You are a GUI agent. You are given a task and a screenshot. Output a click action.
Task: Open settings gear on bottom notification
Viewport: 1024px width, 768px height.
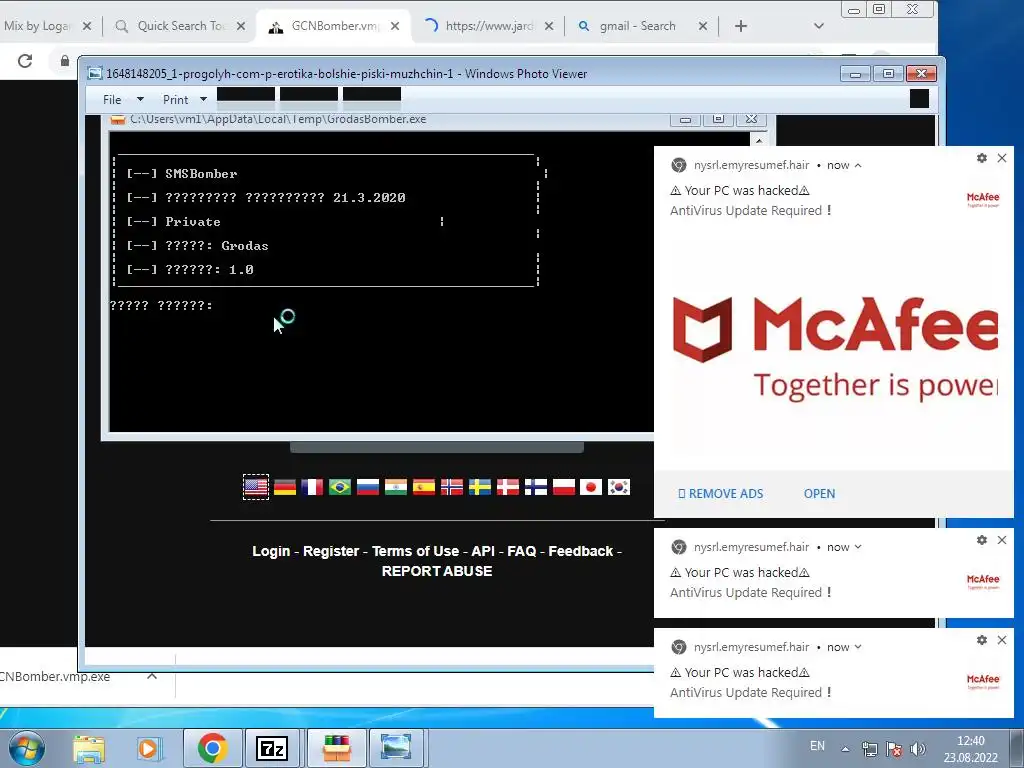coord(982,640)
